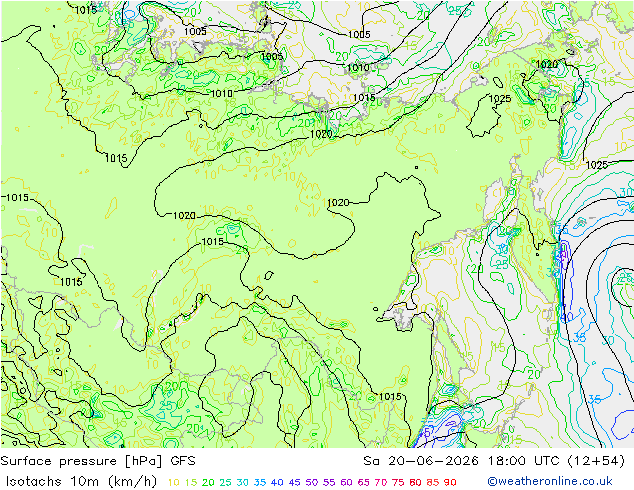Select red legend value 80 in isotachs scale
Image resolution: width=634 pixels, height=490 pixels.
click(415, 482)
